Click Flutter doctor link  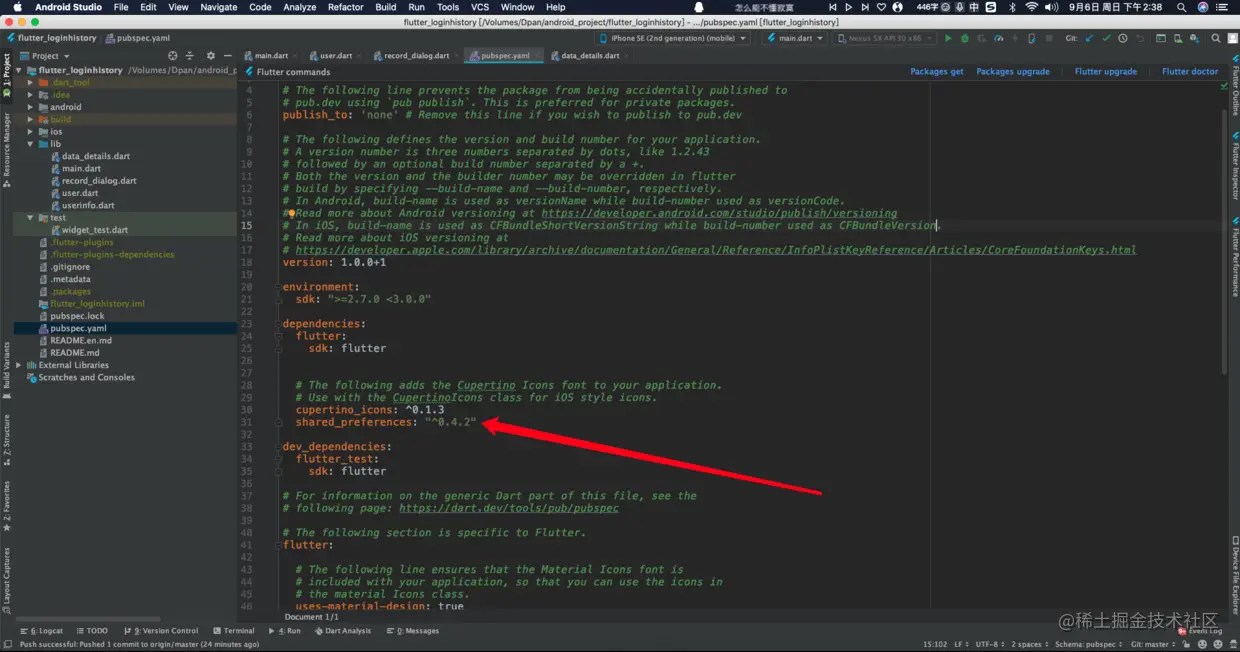point(1190,72)
